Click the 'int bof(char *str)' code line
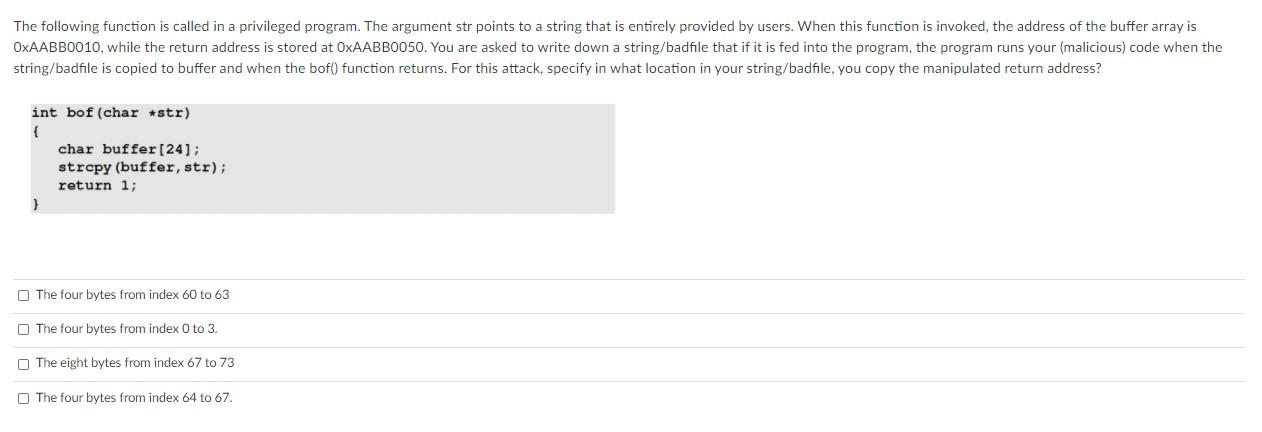 (x=110, y=113)
